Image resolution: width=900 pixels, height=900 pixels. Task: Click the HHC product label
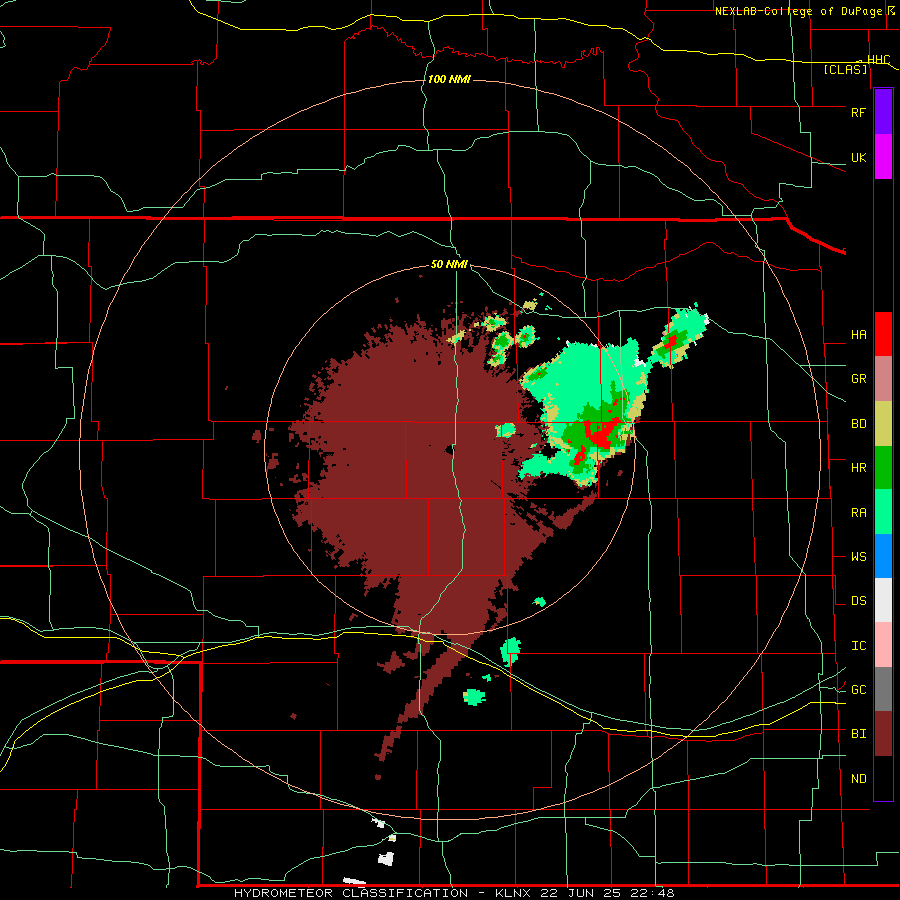coord(878,60)
